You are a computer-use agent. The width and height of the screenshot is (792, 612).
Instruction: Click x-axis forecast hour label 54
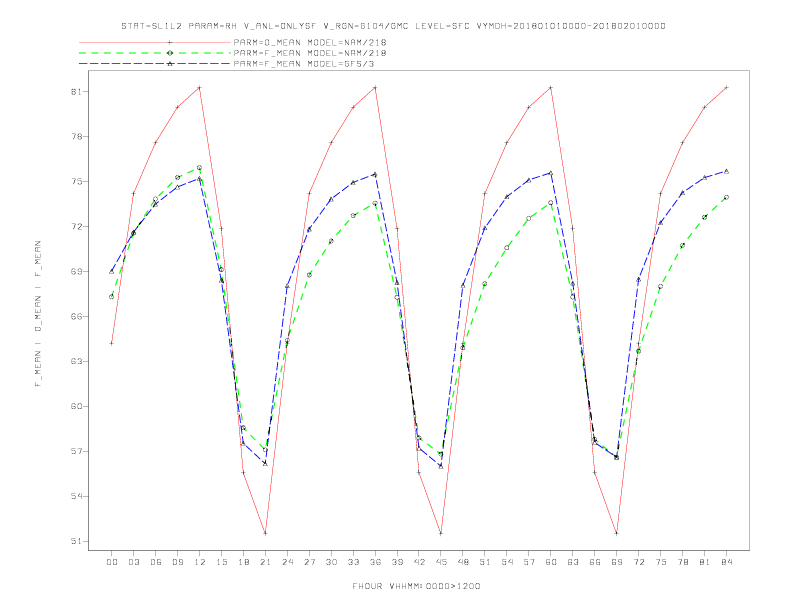507,562
